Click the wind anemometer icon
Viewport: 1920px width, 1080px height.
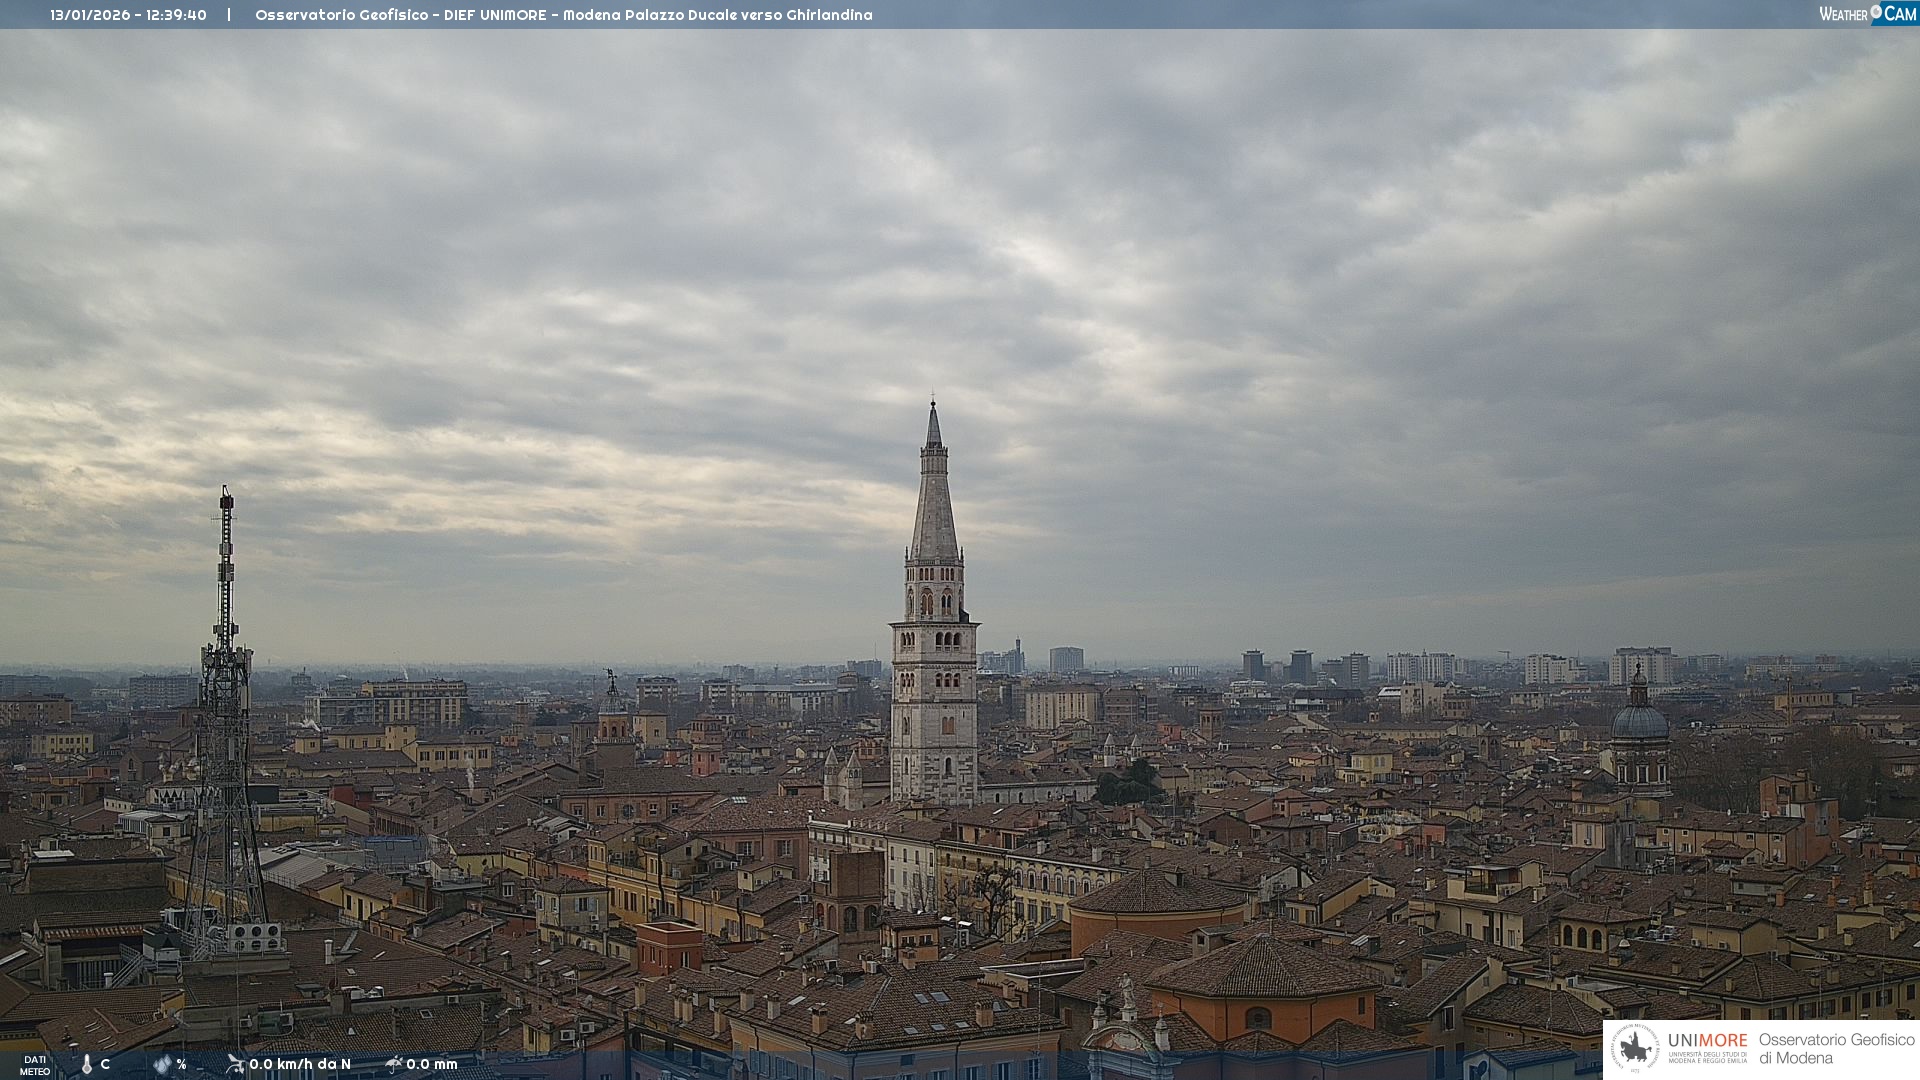pyautogui.click(x=235, y=1064)
